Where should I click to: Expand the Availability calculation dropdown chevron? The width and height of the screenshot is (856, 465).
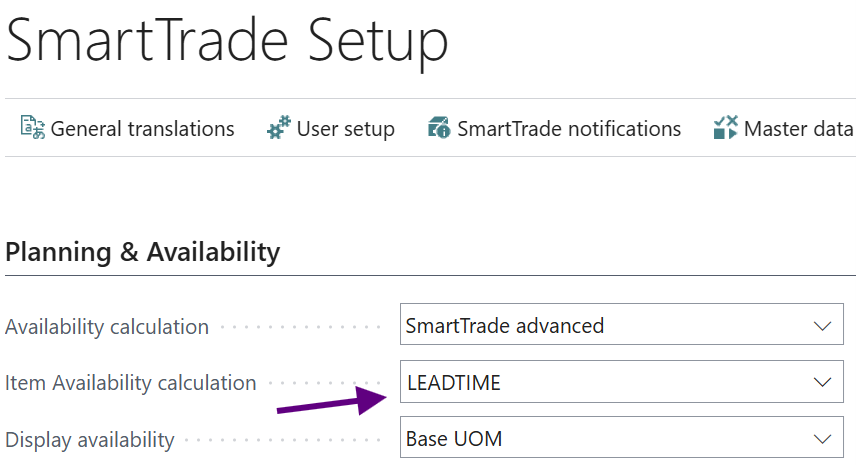[822, 326]
